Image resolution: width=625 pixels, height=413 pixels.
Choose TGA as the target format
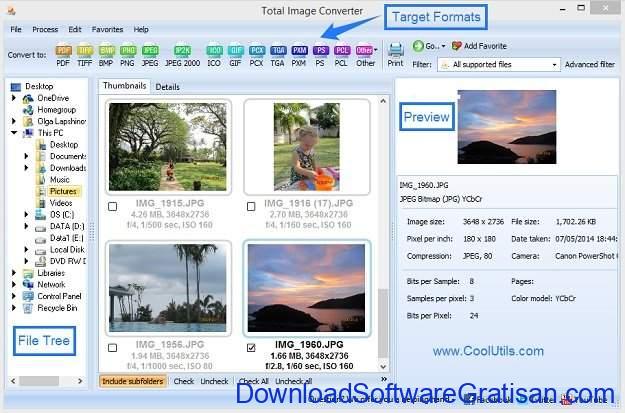tap(278, 55)
